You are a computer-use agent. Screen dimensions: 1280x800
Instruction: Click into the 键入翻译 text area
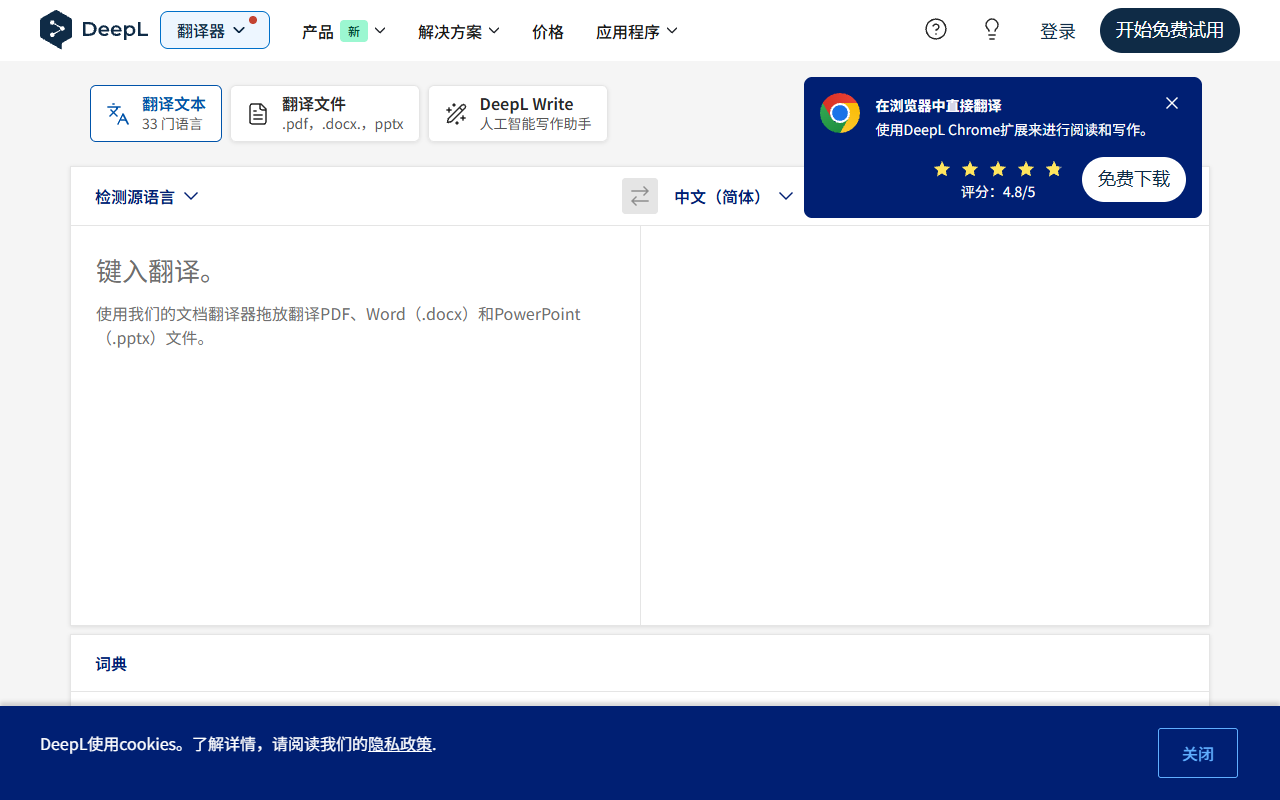click(x=355, y=425)
